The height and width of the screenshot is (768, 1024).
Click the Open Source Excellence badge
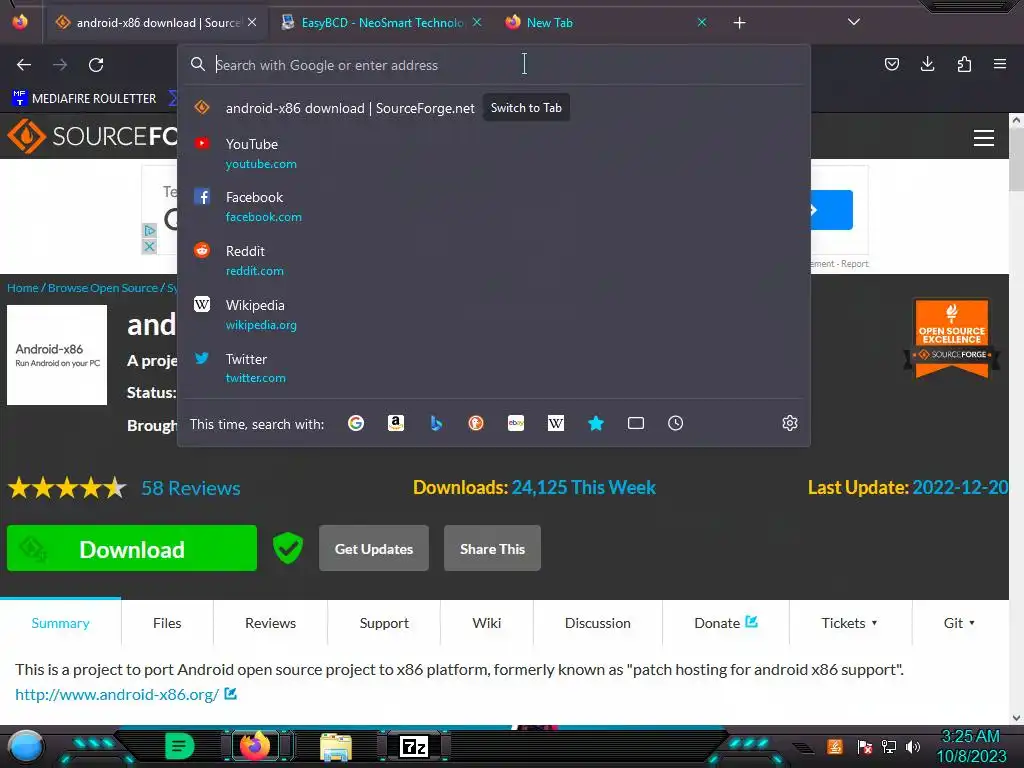tap(952, 338)
